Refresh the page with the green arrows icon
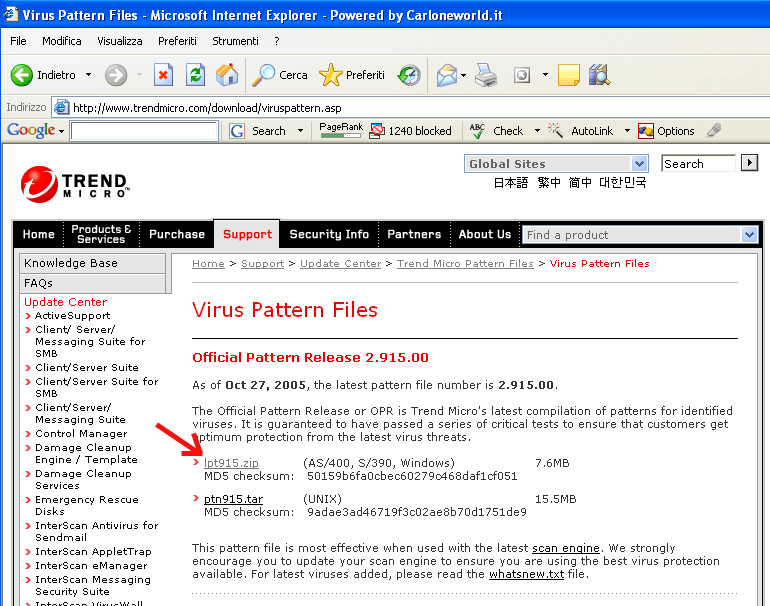Image resolution: width=770 pixels, height=606 pixels. pyautogui.click(x=195, y=75)
